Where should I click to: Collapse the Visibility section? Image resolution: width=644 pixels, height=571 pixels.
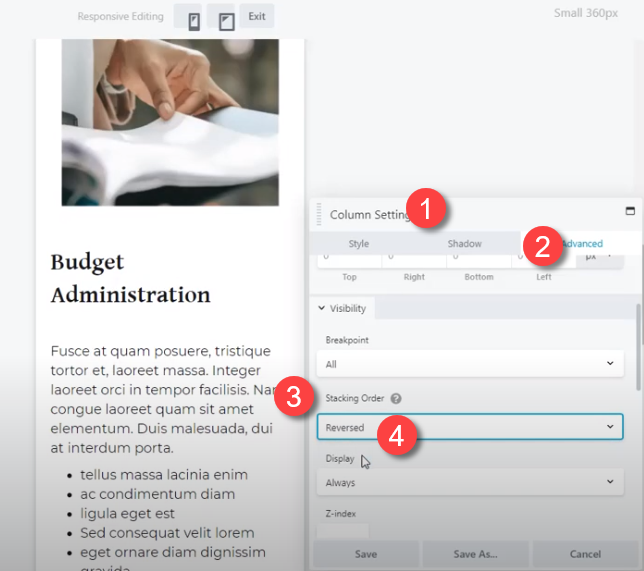pos(343,308)
